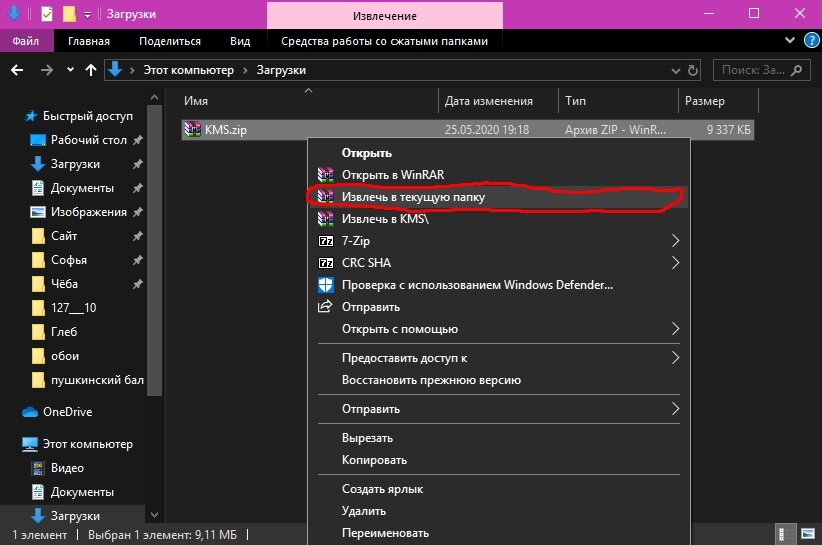Switch to the Главная ribbon tab
The width and height of the screenshot is (822, 545).
click(89, 41)
